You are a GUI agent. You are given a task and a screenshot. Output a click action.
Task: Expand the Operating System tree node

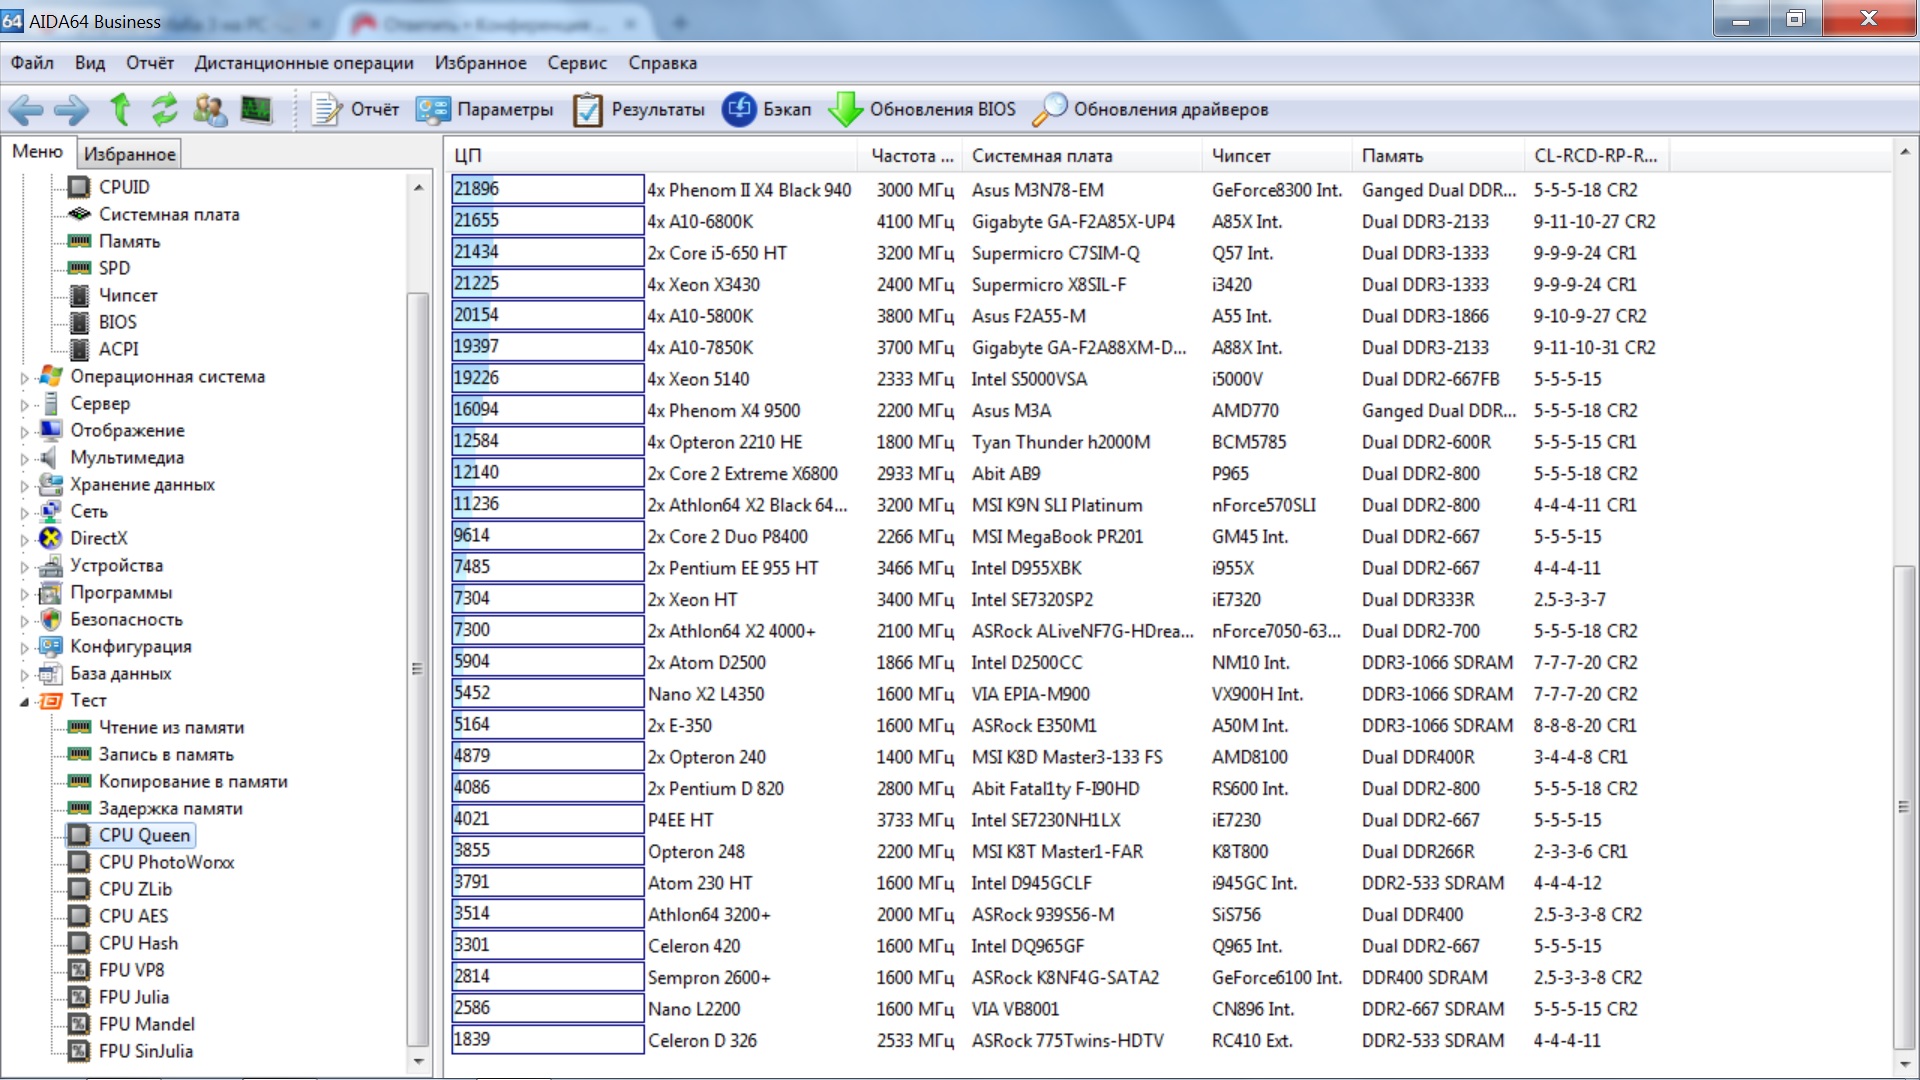click(x=25, y=378)
